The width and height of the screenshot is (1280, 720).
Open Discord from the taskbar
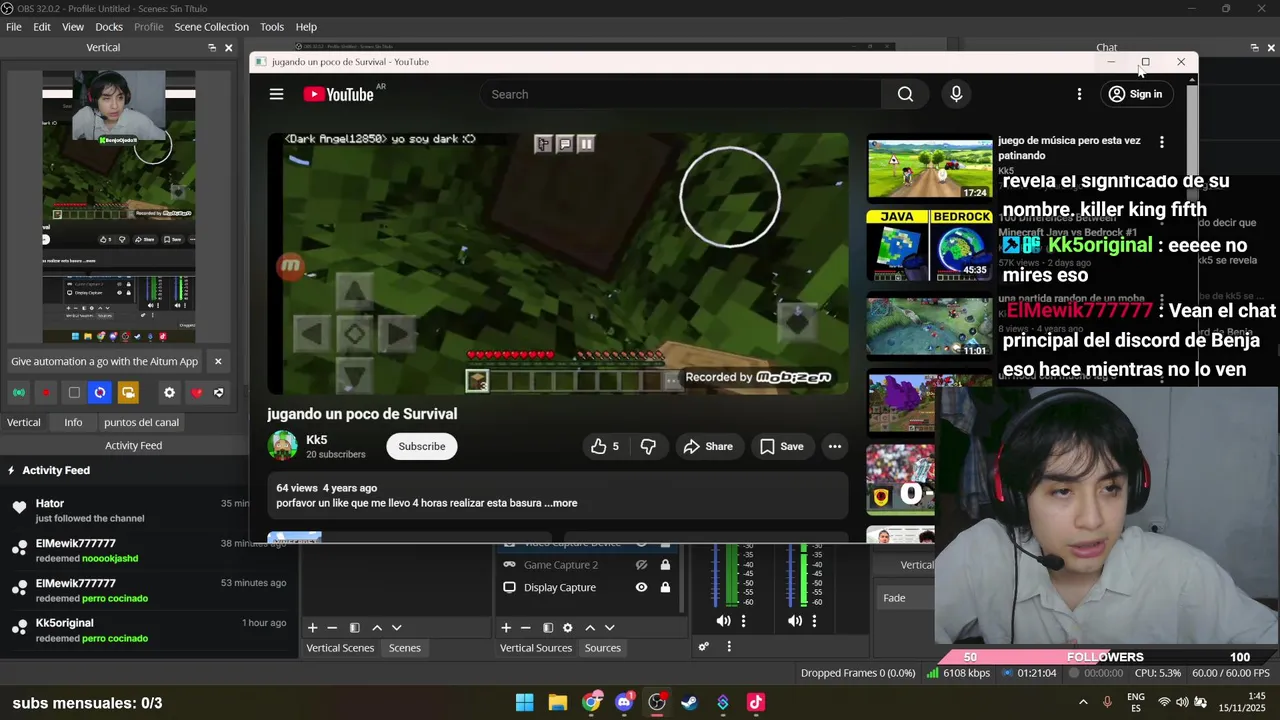click(624, 702)
